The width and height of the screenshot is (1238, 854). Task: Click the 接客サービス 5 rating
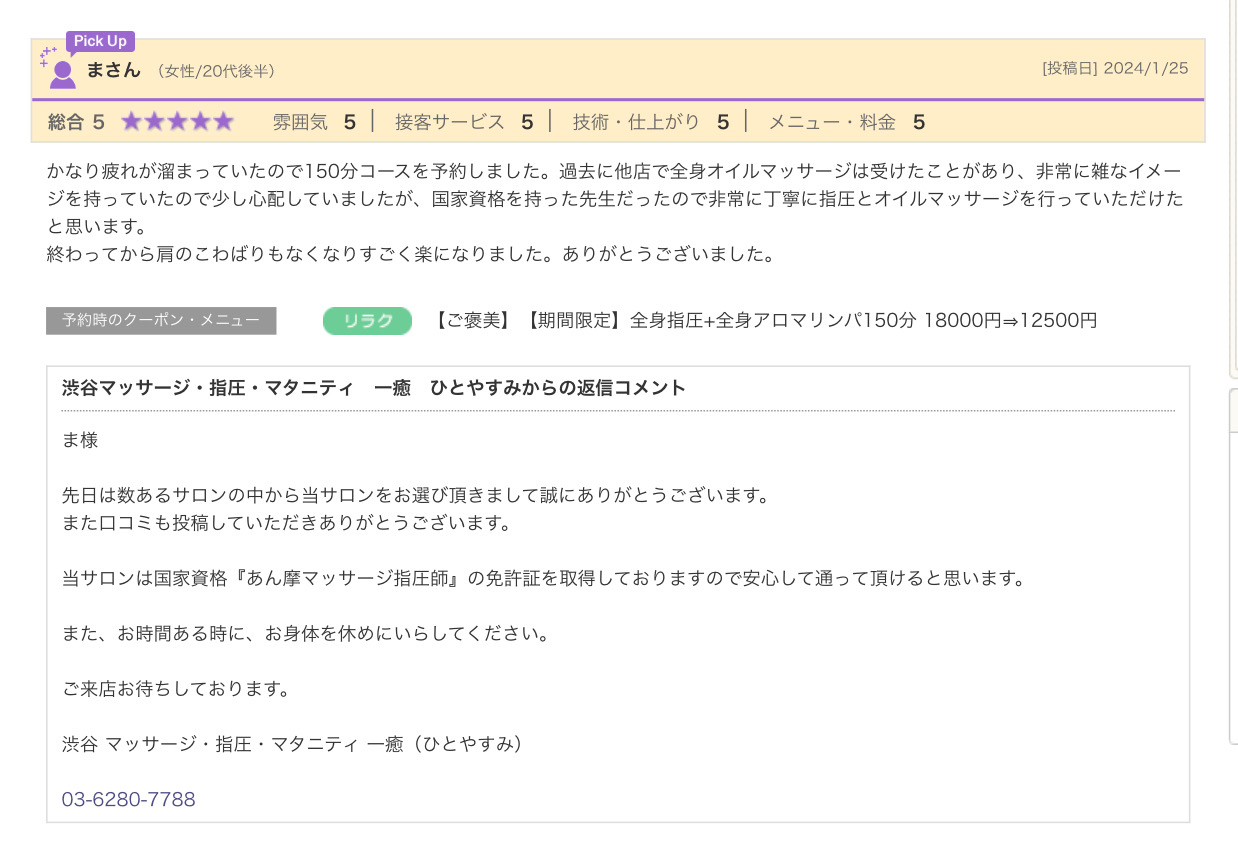tap(464, 122)
